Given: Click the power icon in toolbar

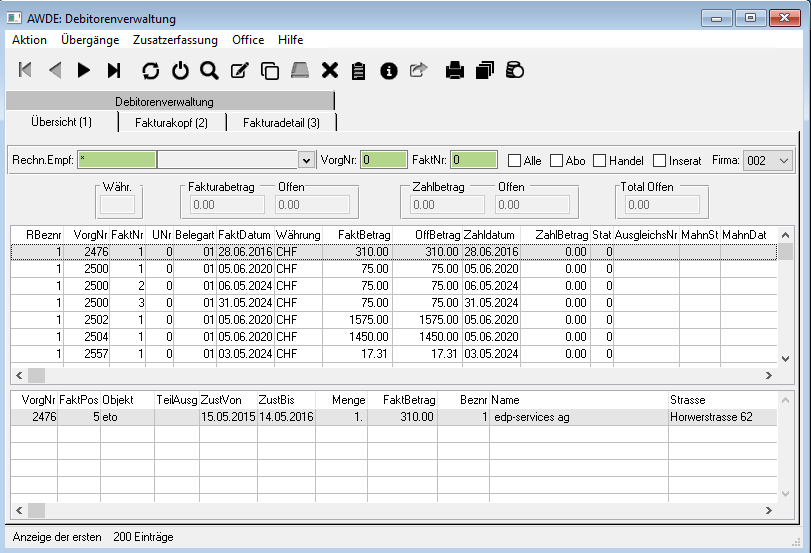Looking at the screenshot, I should click(180, 70).
